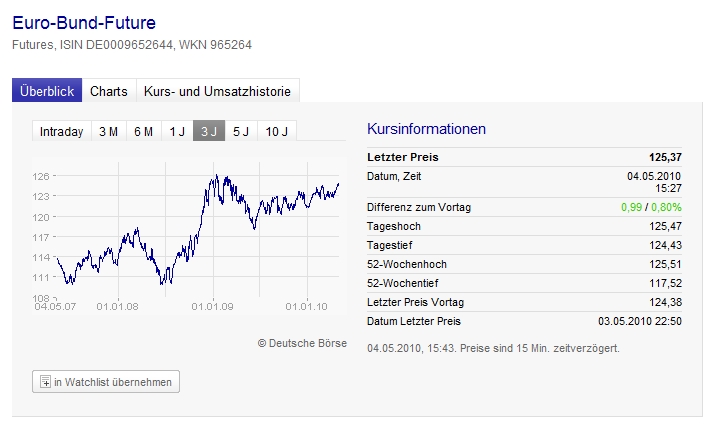Click the active 3 J range tab
715x424 pixels.
tap(209, 132)
